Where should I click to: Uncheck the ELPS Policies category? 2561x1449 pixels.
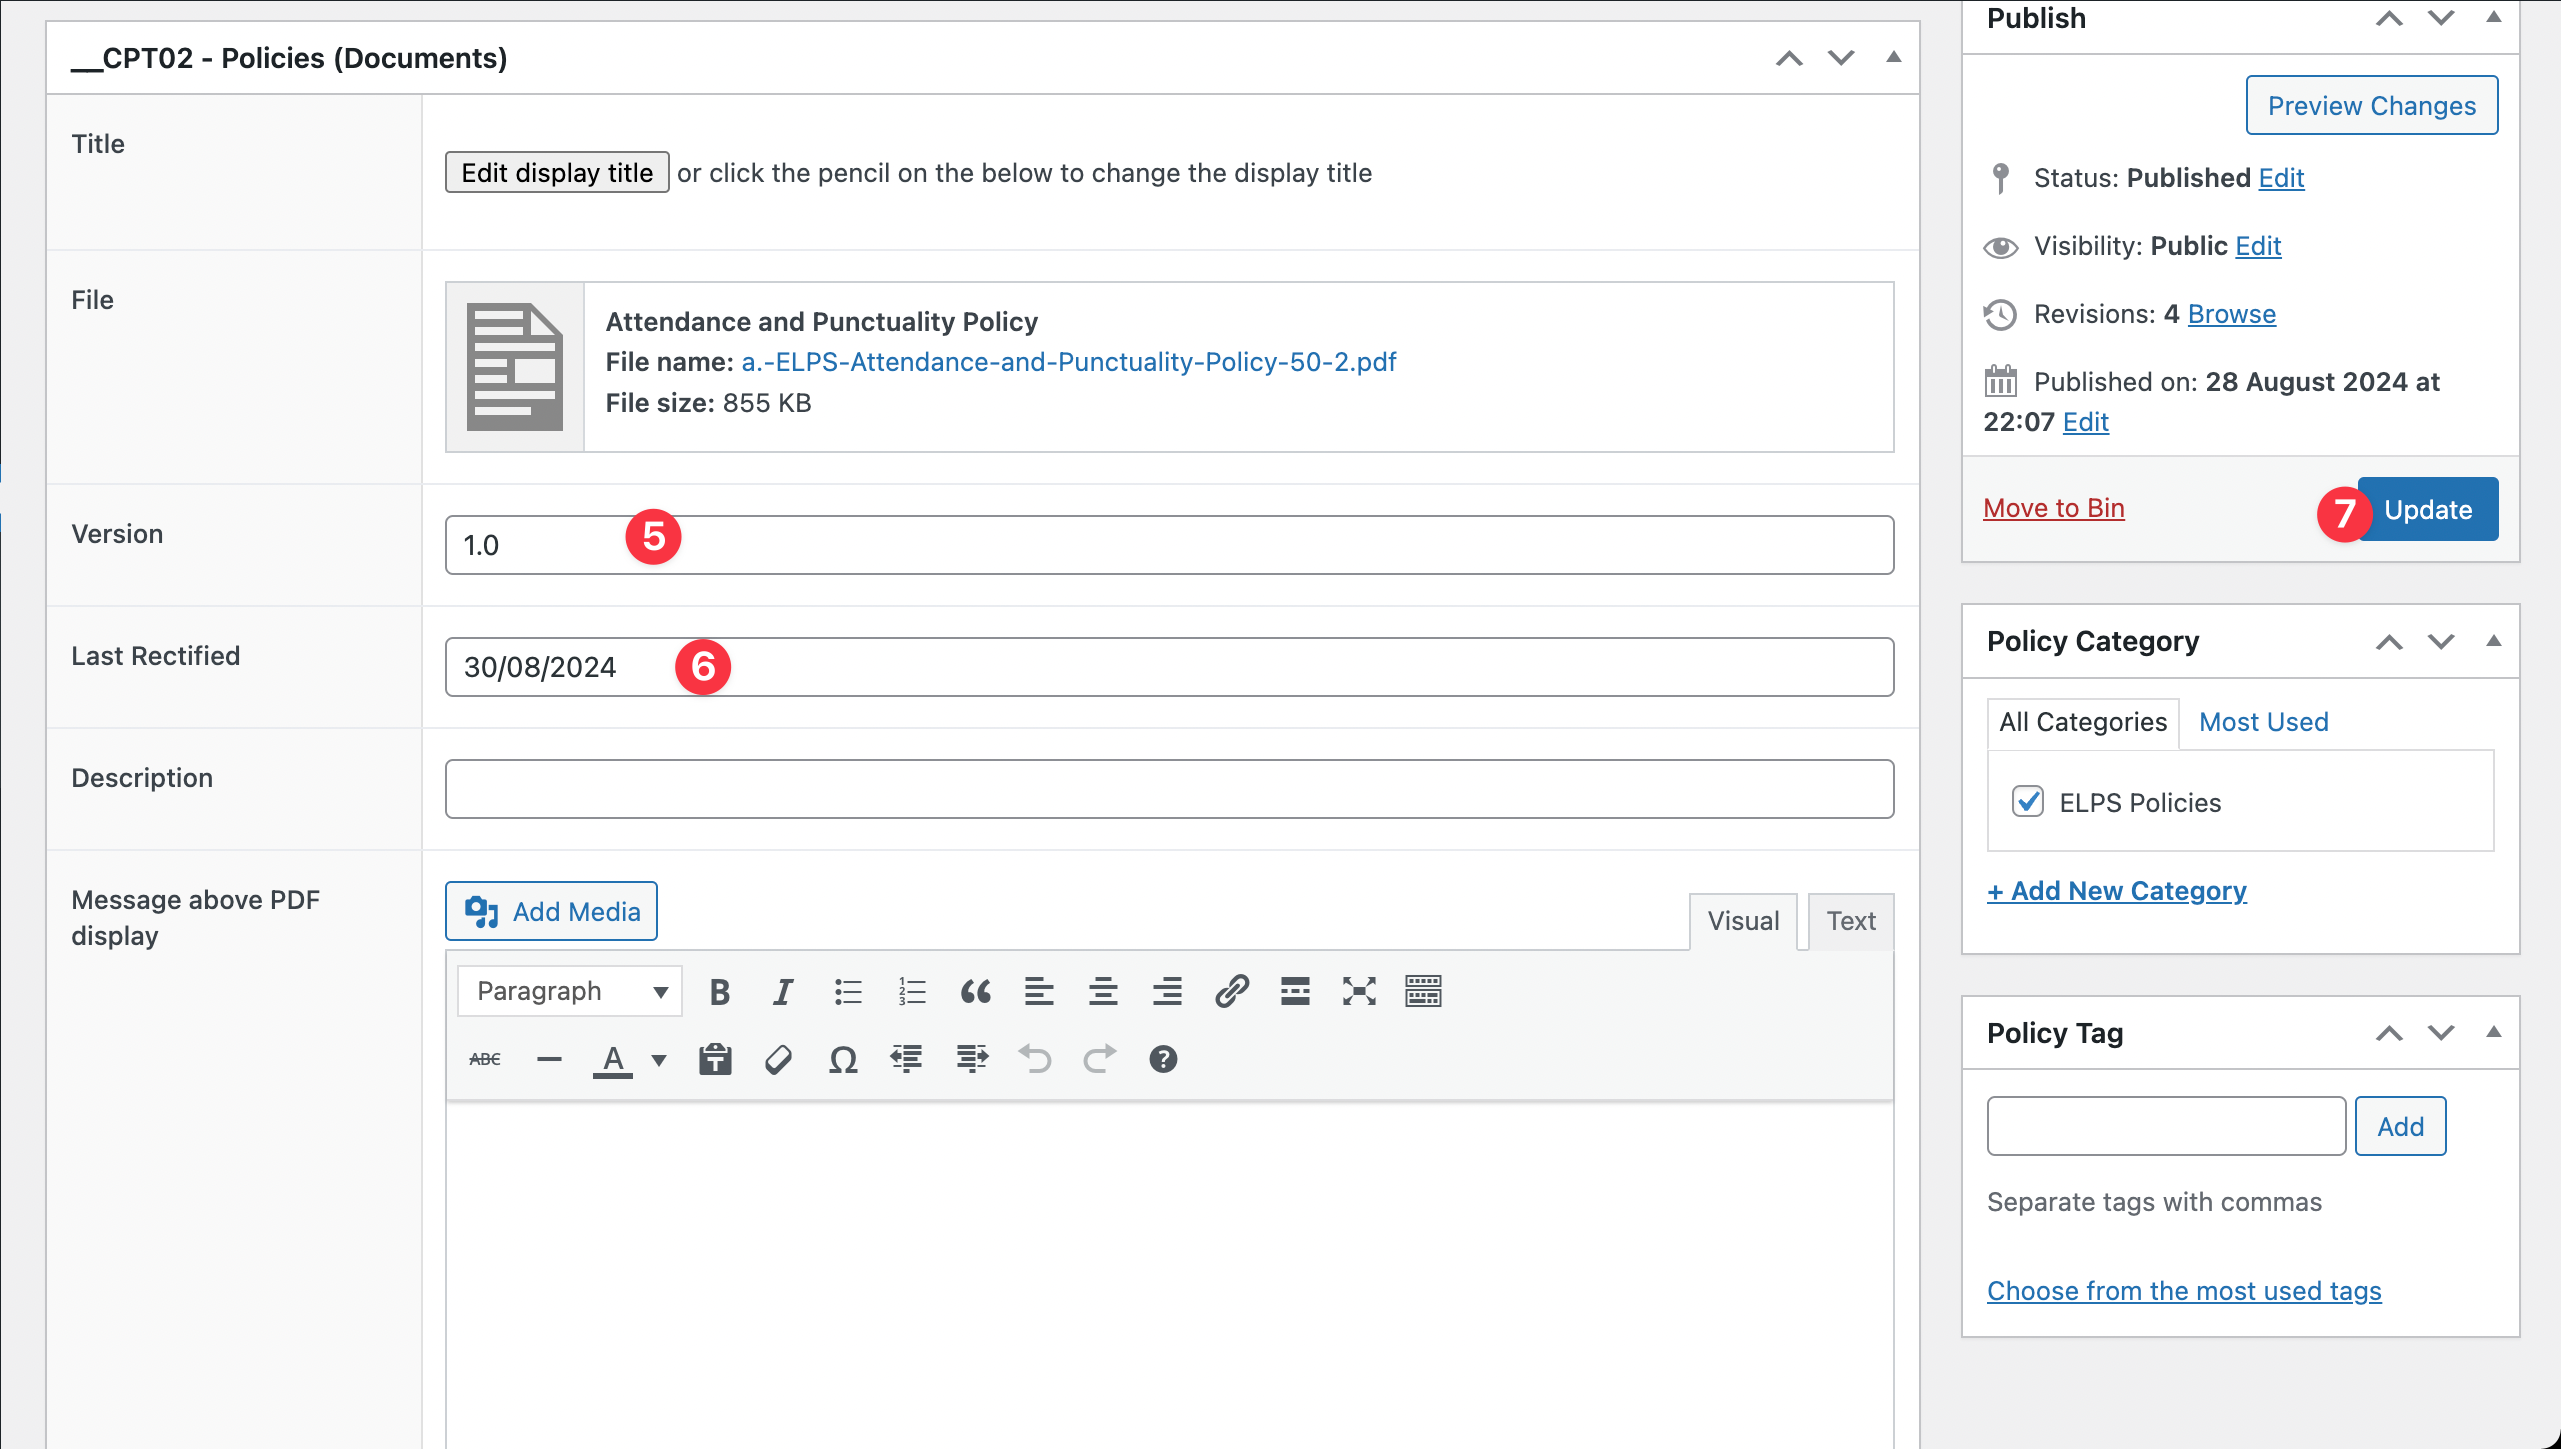[x=2028, y=802]
